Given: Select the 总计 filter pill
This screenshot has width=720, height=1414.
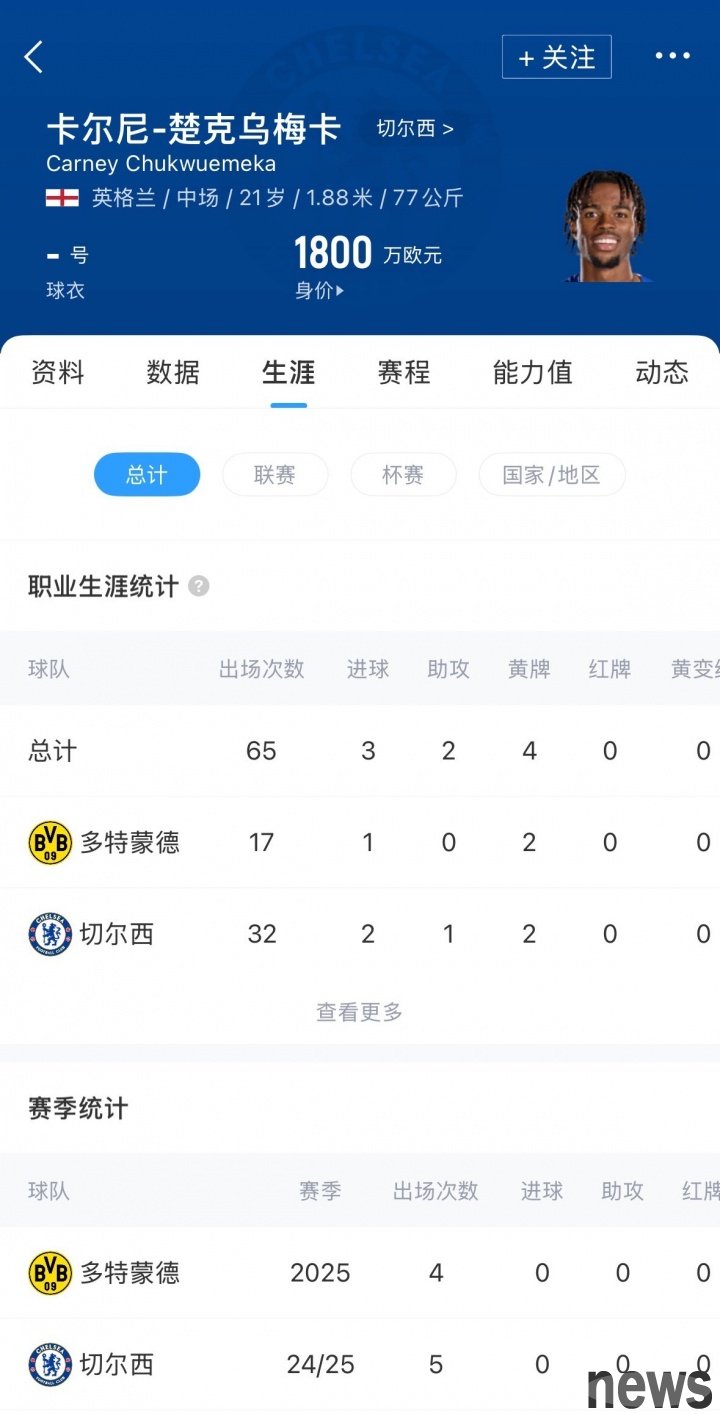Looking at the screenshot, I should 147,474.
